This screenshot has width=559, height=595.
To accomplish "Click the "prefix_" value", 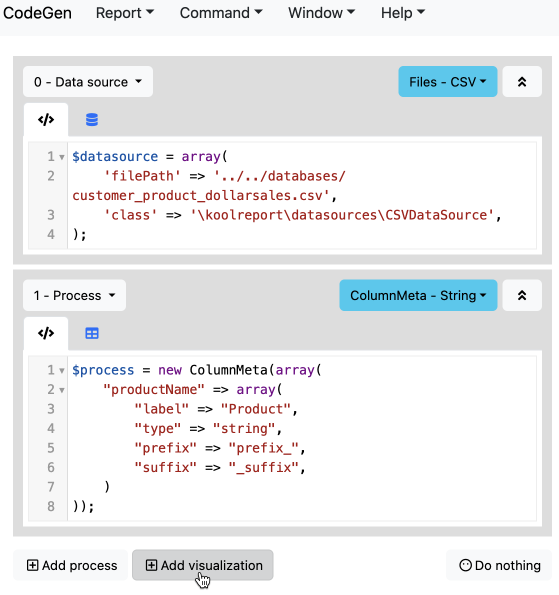I will pos(264,448).
